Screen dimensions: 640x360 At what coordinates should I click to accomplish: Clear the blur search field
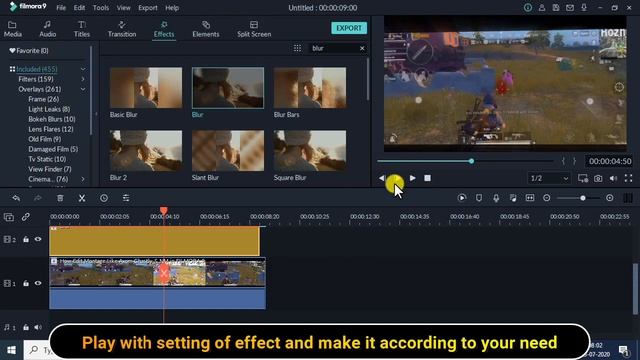coord(362,48)
